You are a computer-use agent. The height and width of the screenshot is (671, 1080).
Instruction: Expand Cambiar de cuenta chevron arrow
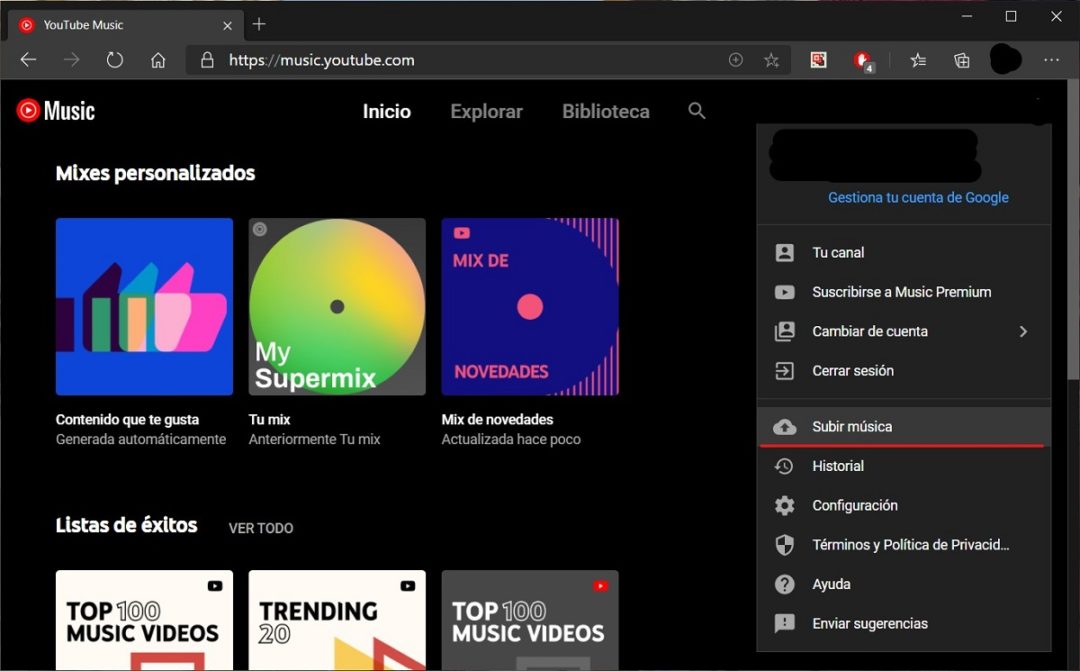tap(1024, 331)
